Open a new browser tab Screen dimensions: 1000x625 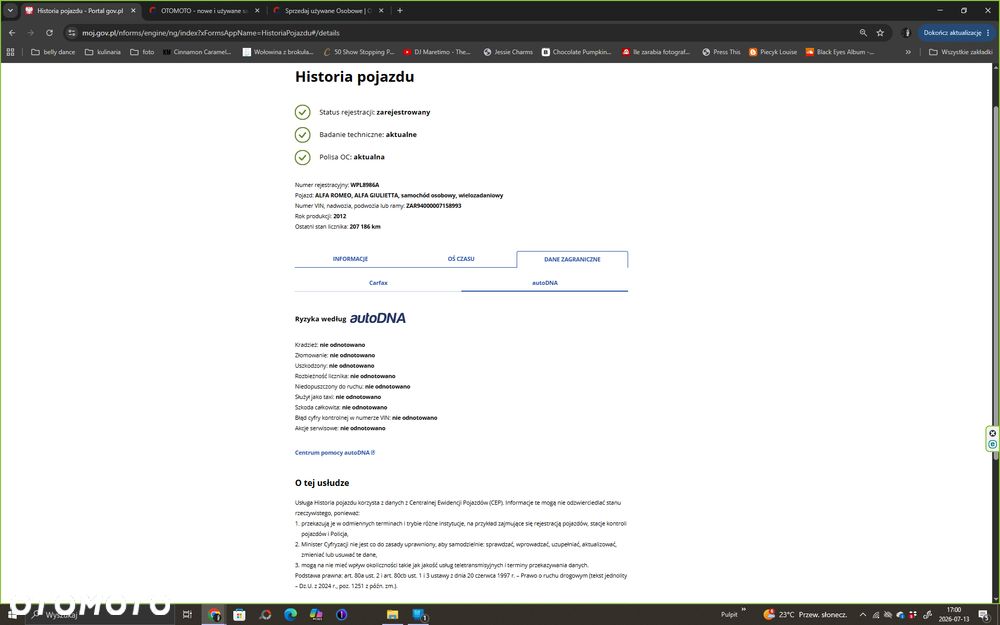tap(400, 10)
